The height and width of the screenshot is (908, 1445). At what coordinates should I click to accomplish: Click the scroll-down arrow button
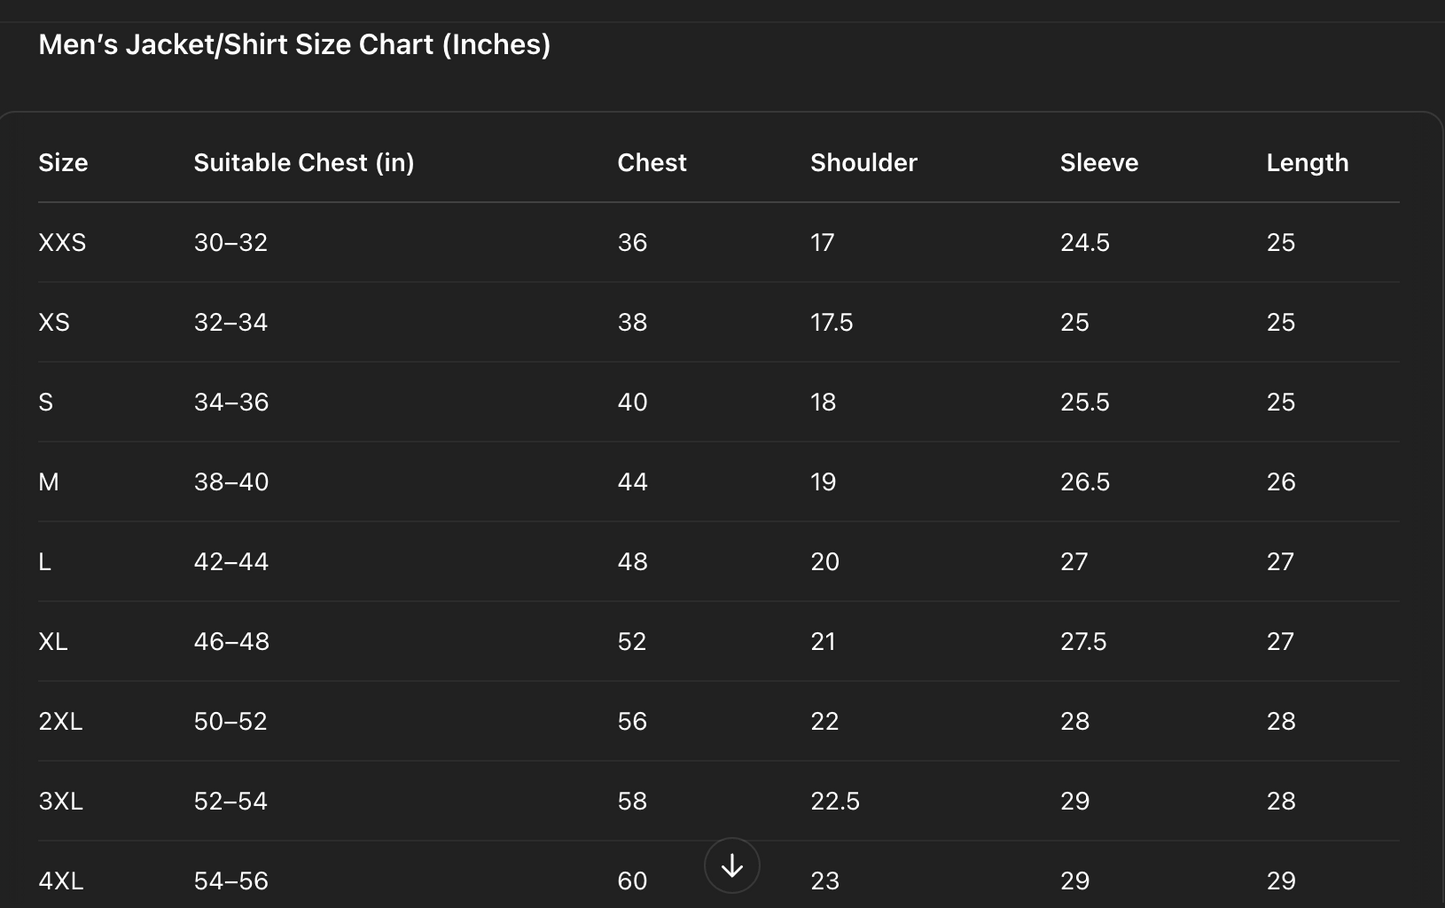(x=732, y=865)
